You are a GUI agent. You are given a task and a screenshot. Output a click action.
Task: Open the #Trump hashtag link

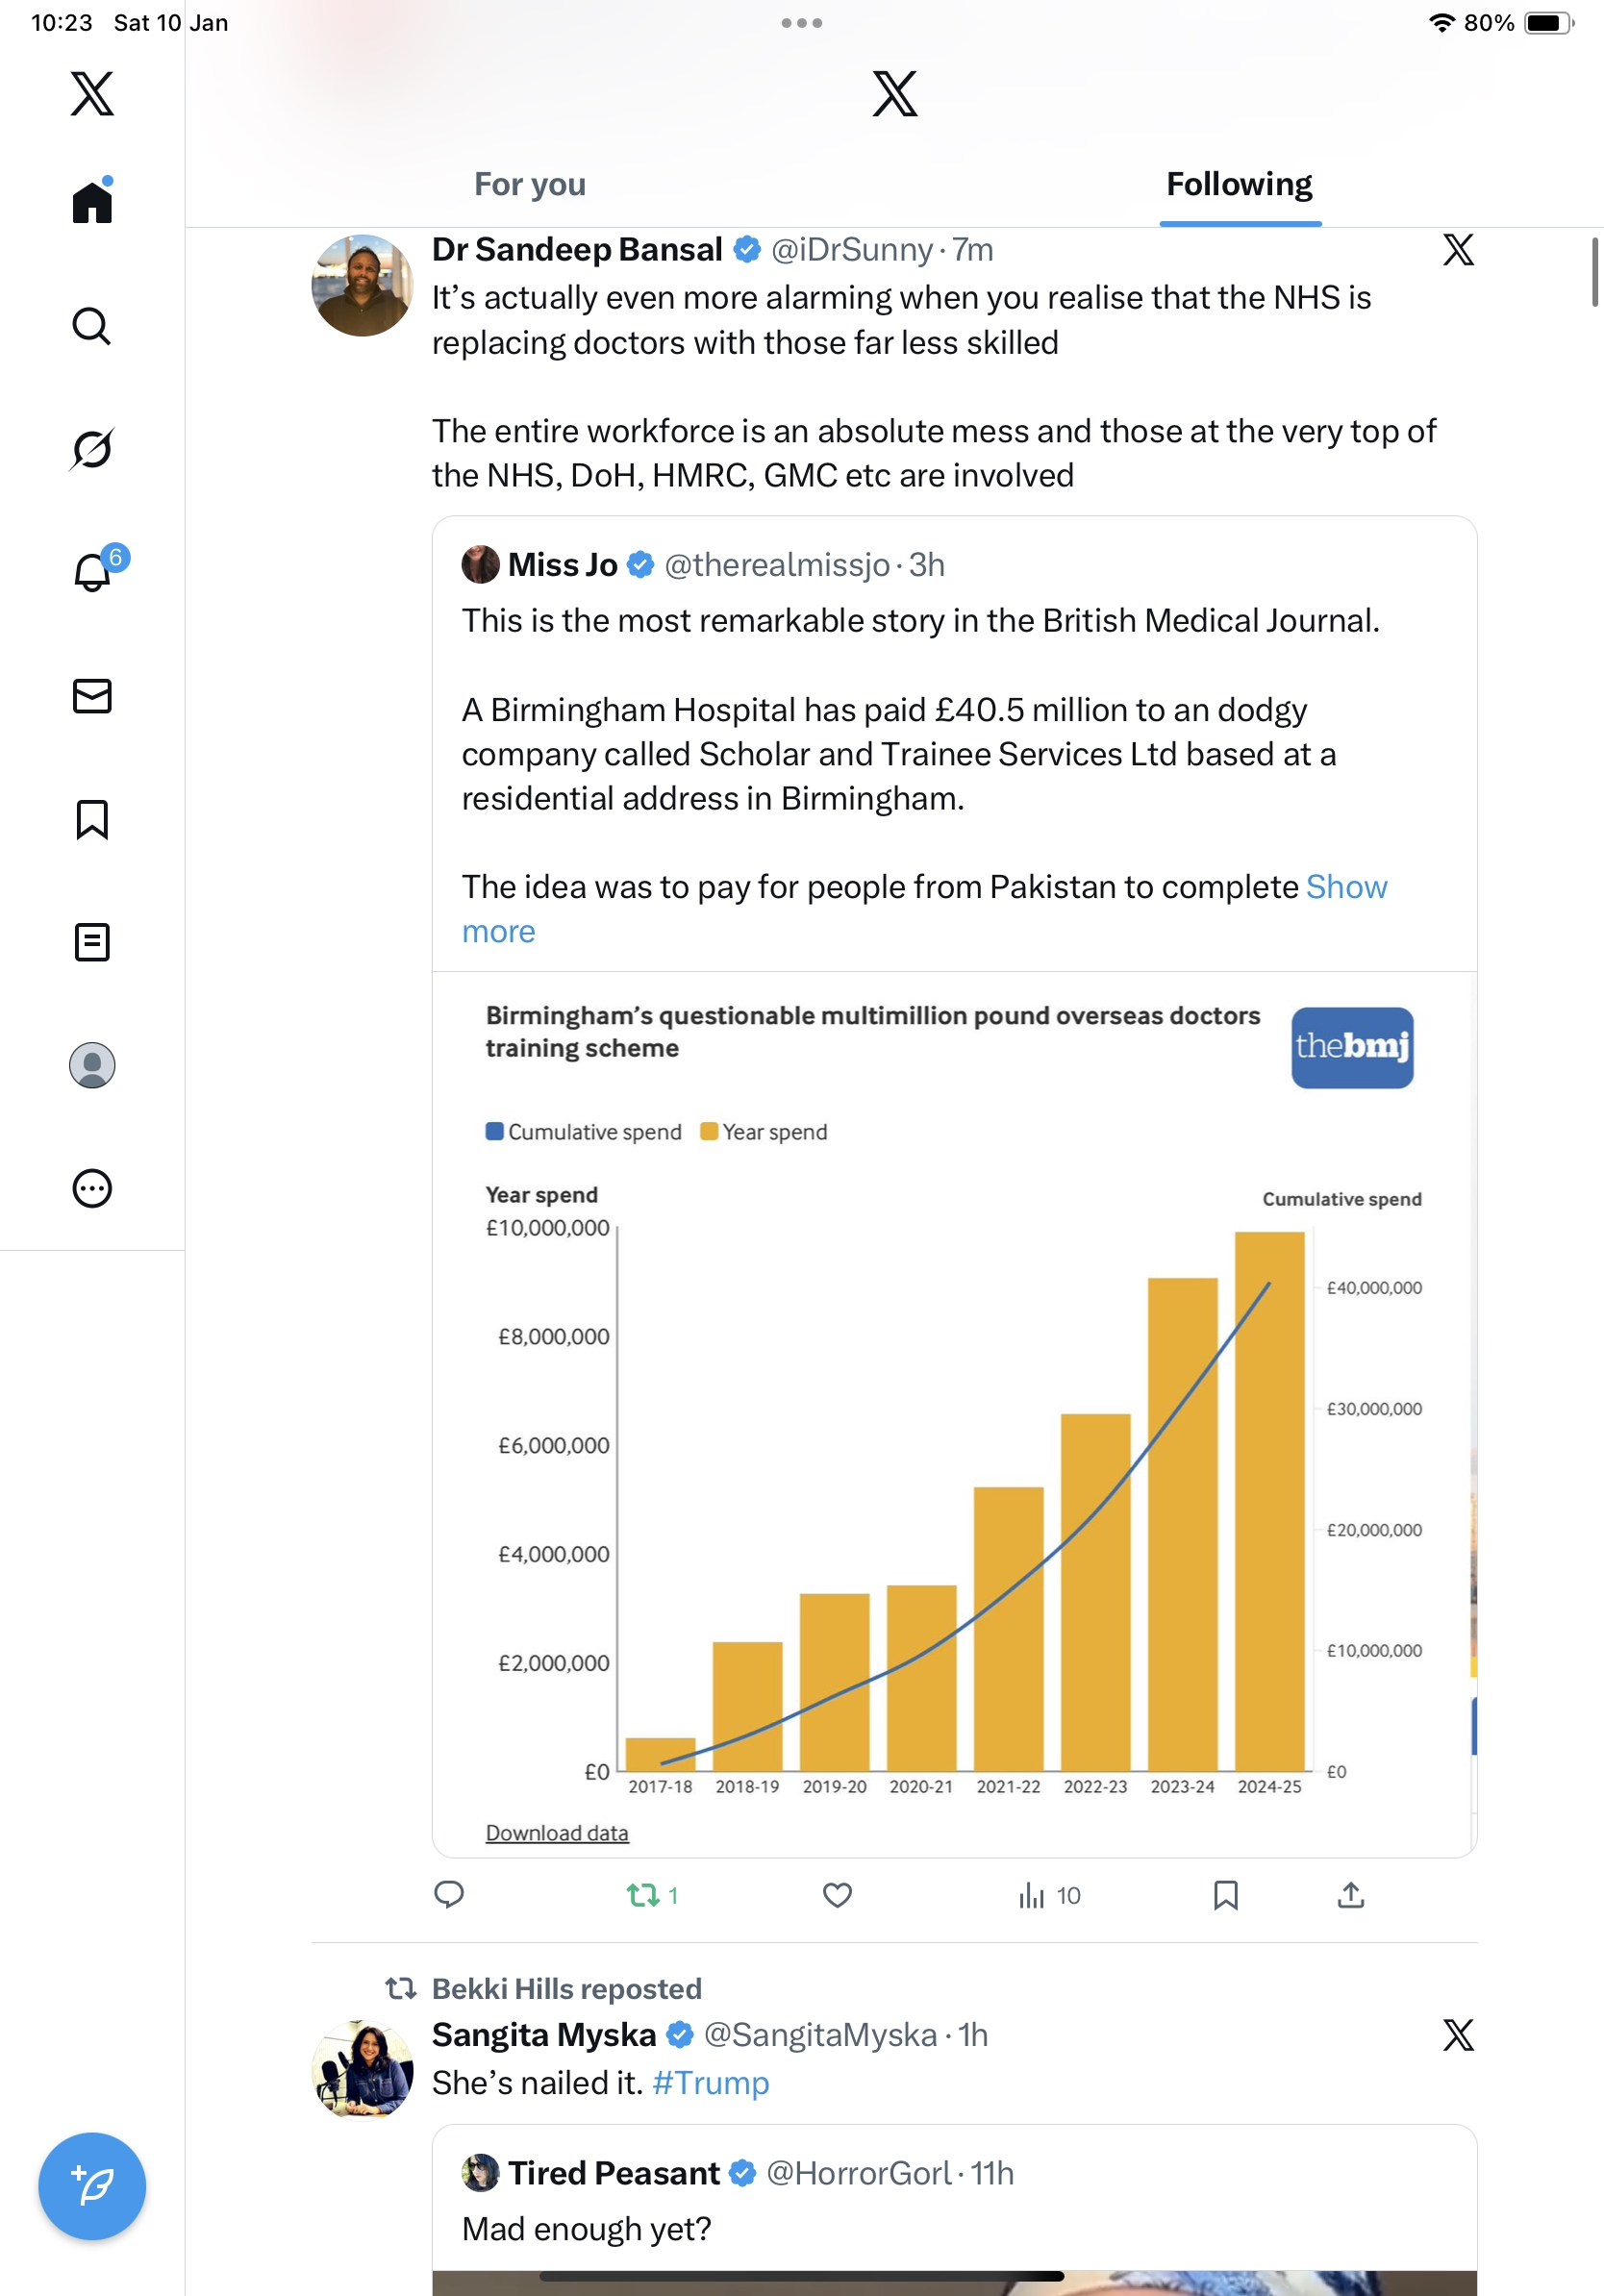pyautogui.click(x=710, y=2083)
